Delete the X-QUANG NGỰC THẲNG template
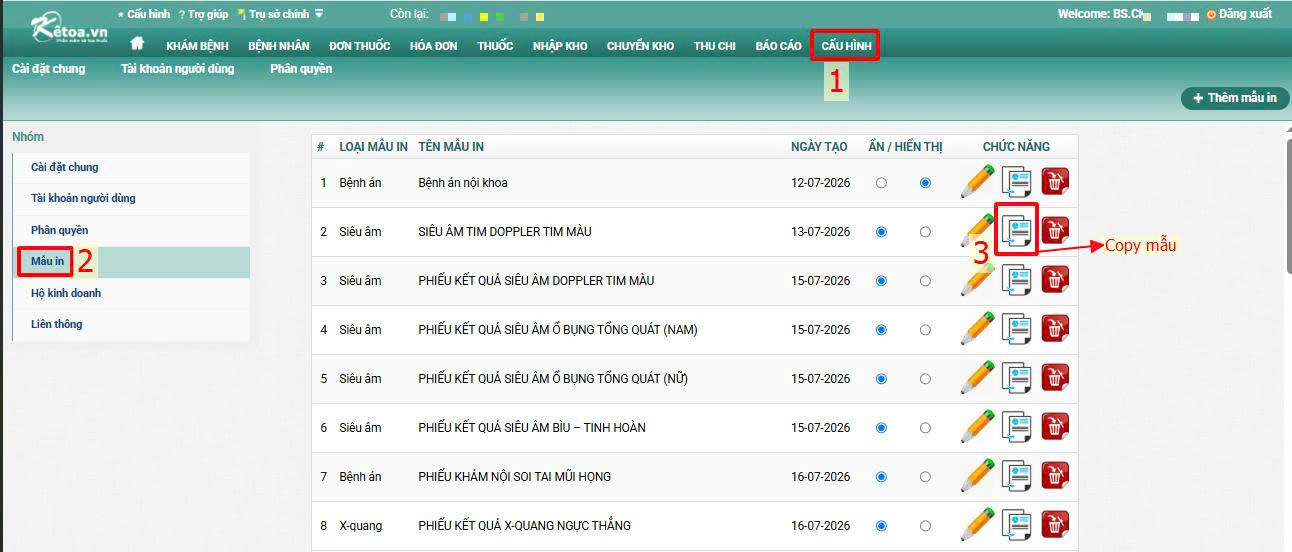 pos(1055,525)
